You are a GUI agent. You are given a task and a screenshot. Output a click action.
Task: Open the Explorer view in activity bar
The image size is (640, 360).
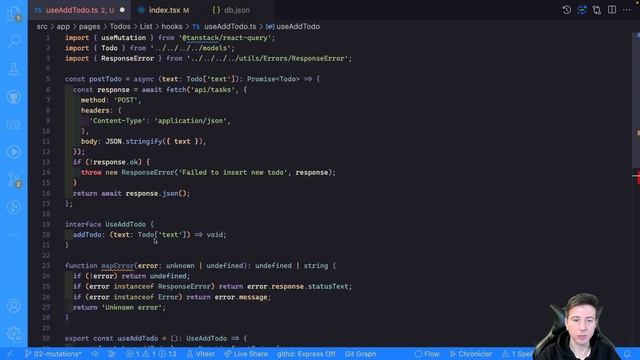14,13
